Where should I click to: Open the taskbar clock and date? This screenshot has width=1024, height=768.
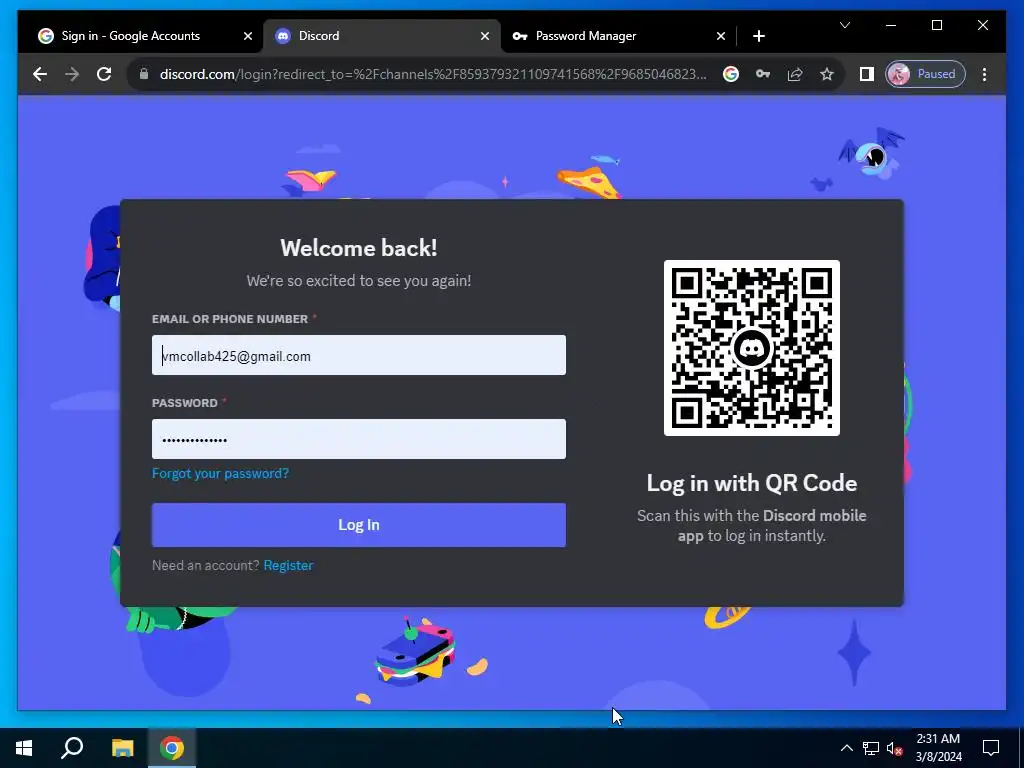(938, 748)
